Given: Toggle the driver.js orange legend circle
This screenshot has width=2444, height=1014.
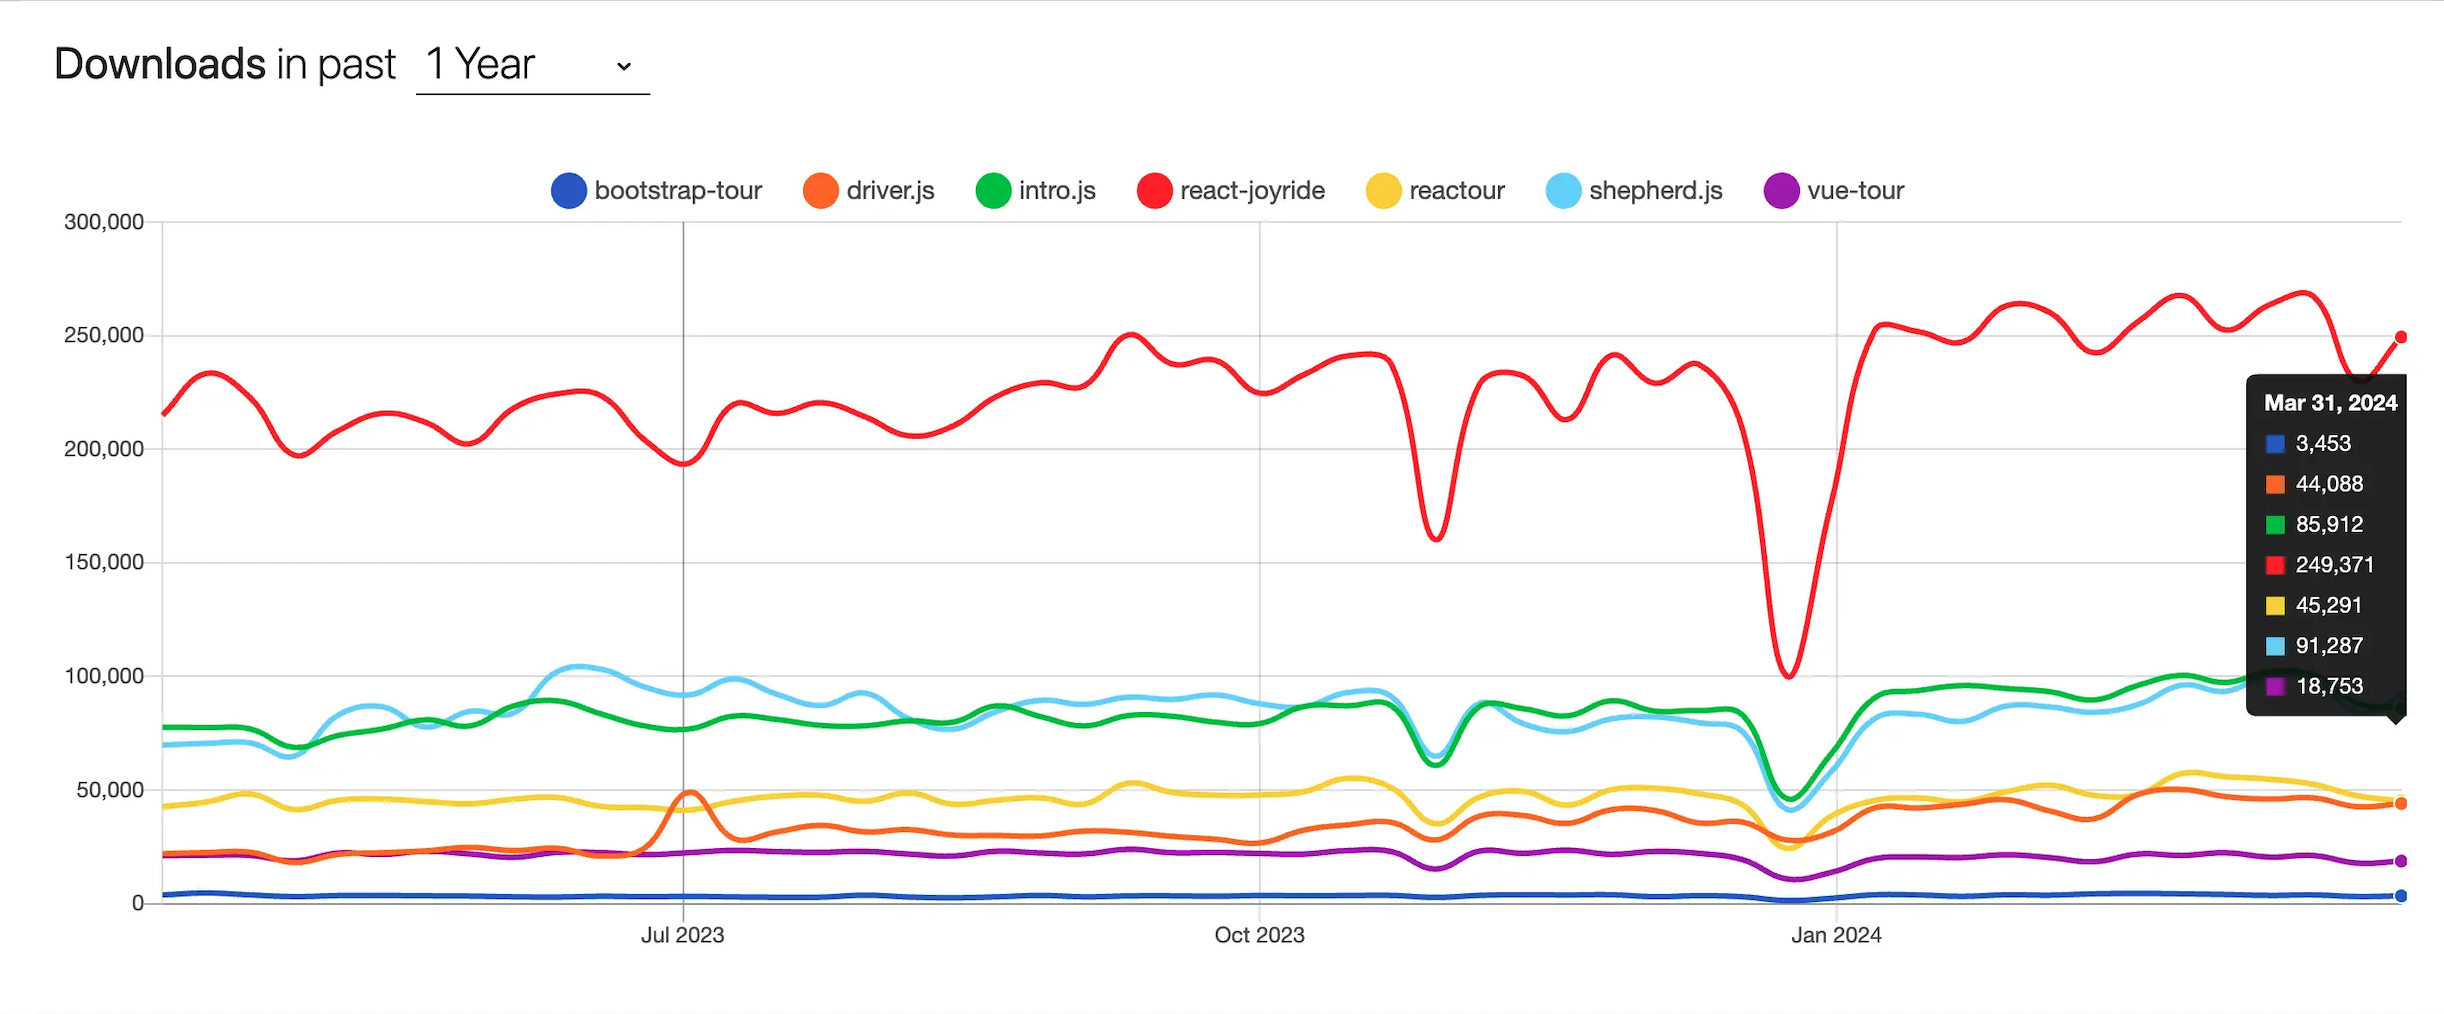Looking at the screenshot, I should pos(820,191).
